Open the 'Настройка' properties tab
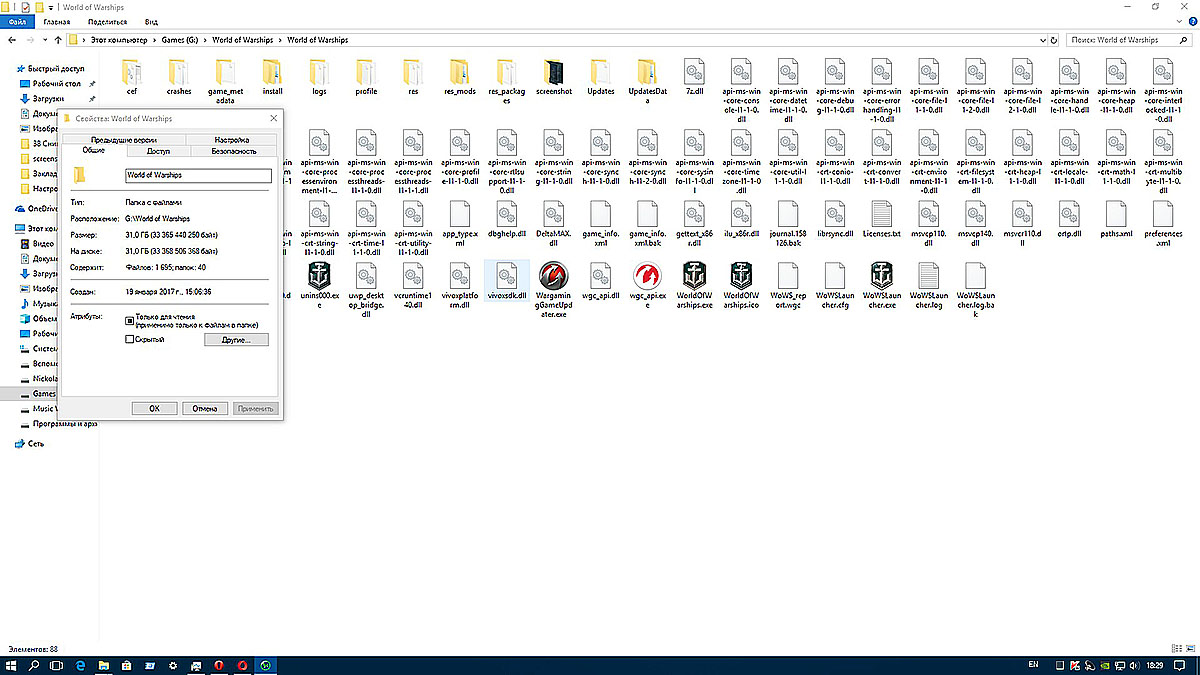1200x675 pixels. 231,140
